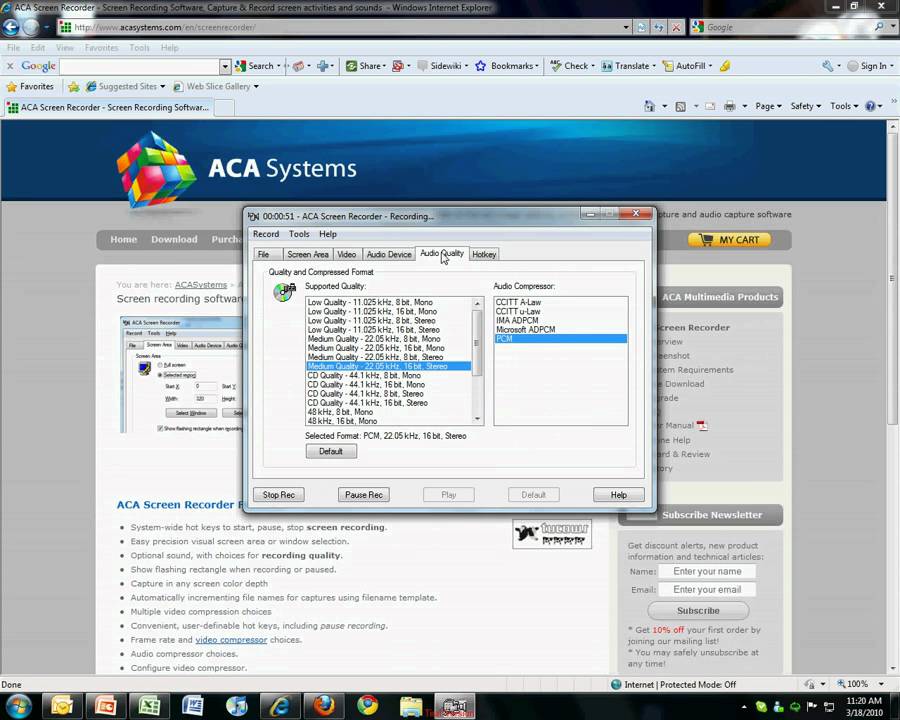Click the MY CART button
The image size is (900, 720).
pyautogui.click(x=729, y=240)
